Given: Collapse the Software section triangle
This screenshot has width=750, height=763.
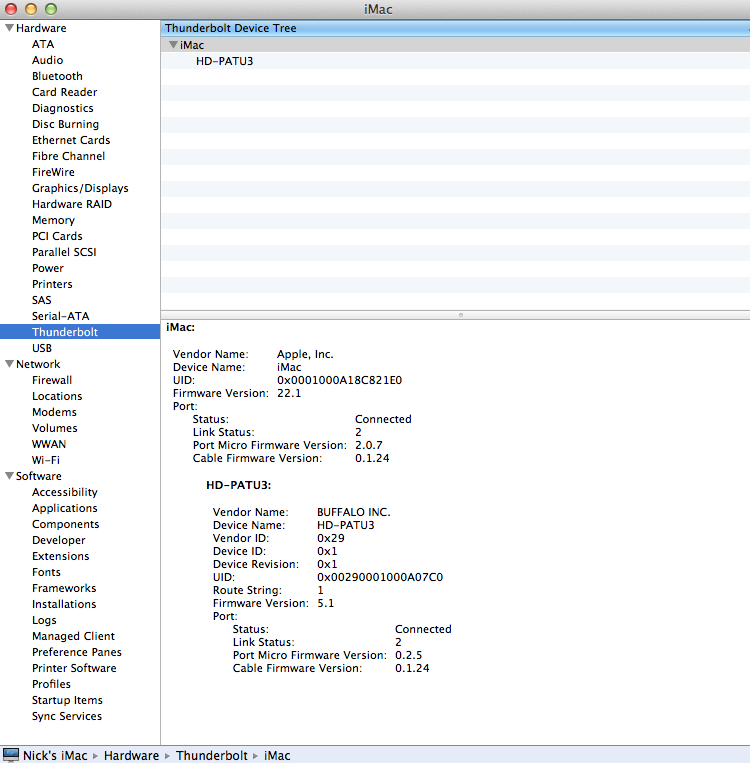Looking at the screenshot, I should 9,476.
